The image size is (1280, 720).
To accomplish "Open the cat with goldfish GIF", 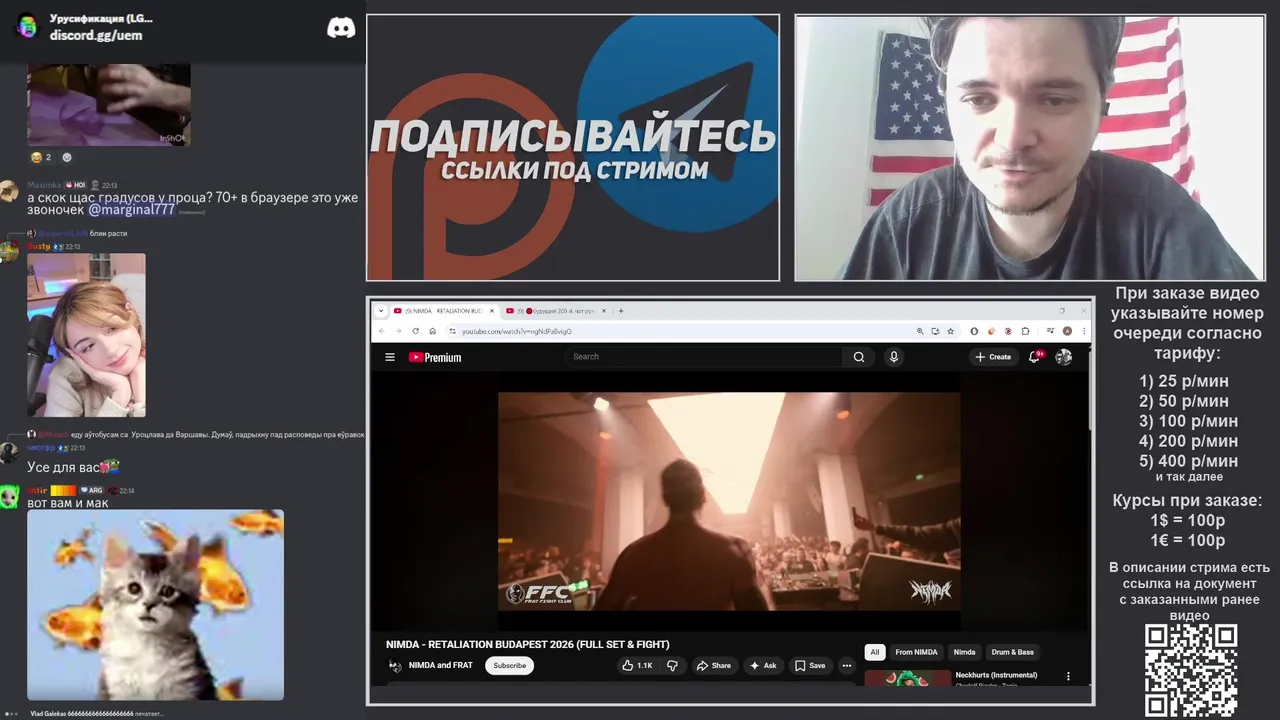I will point(155,605).
